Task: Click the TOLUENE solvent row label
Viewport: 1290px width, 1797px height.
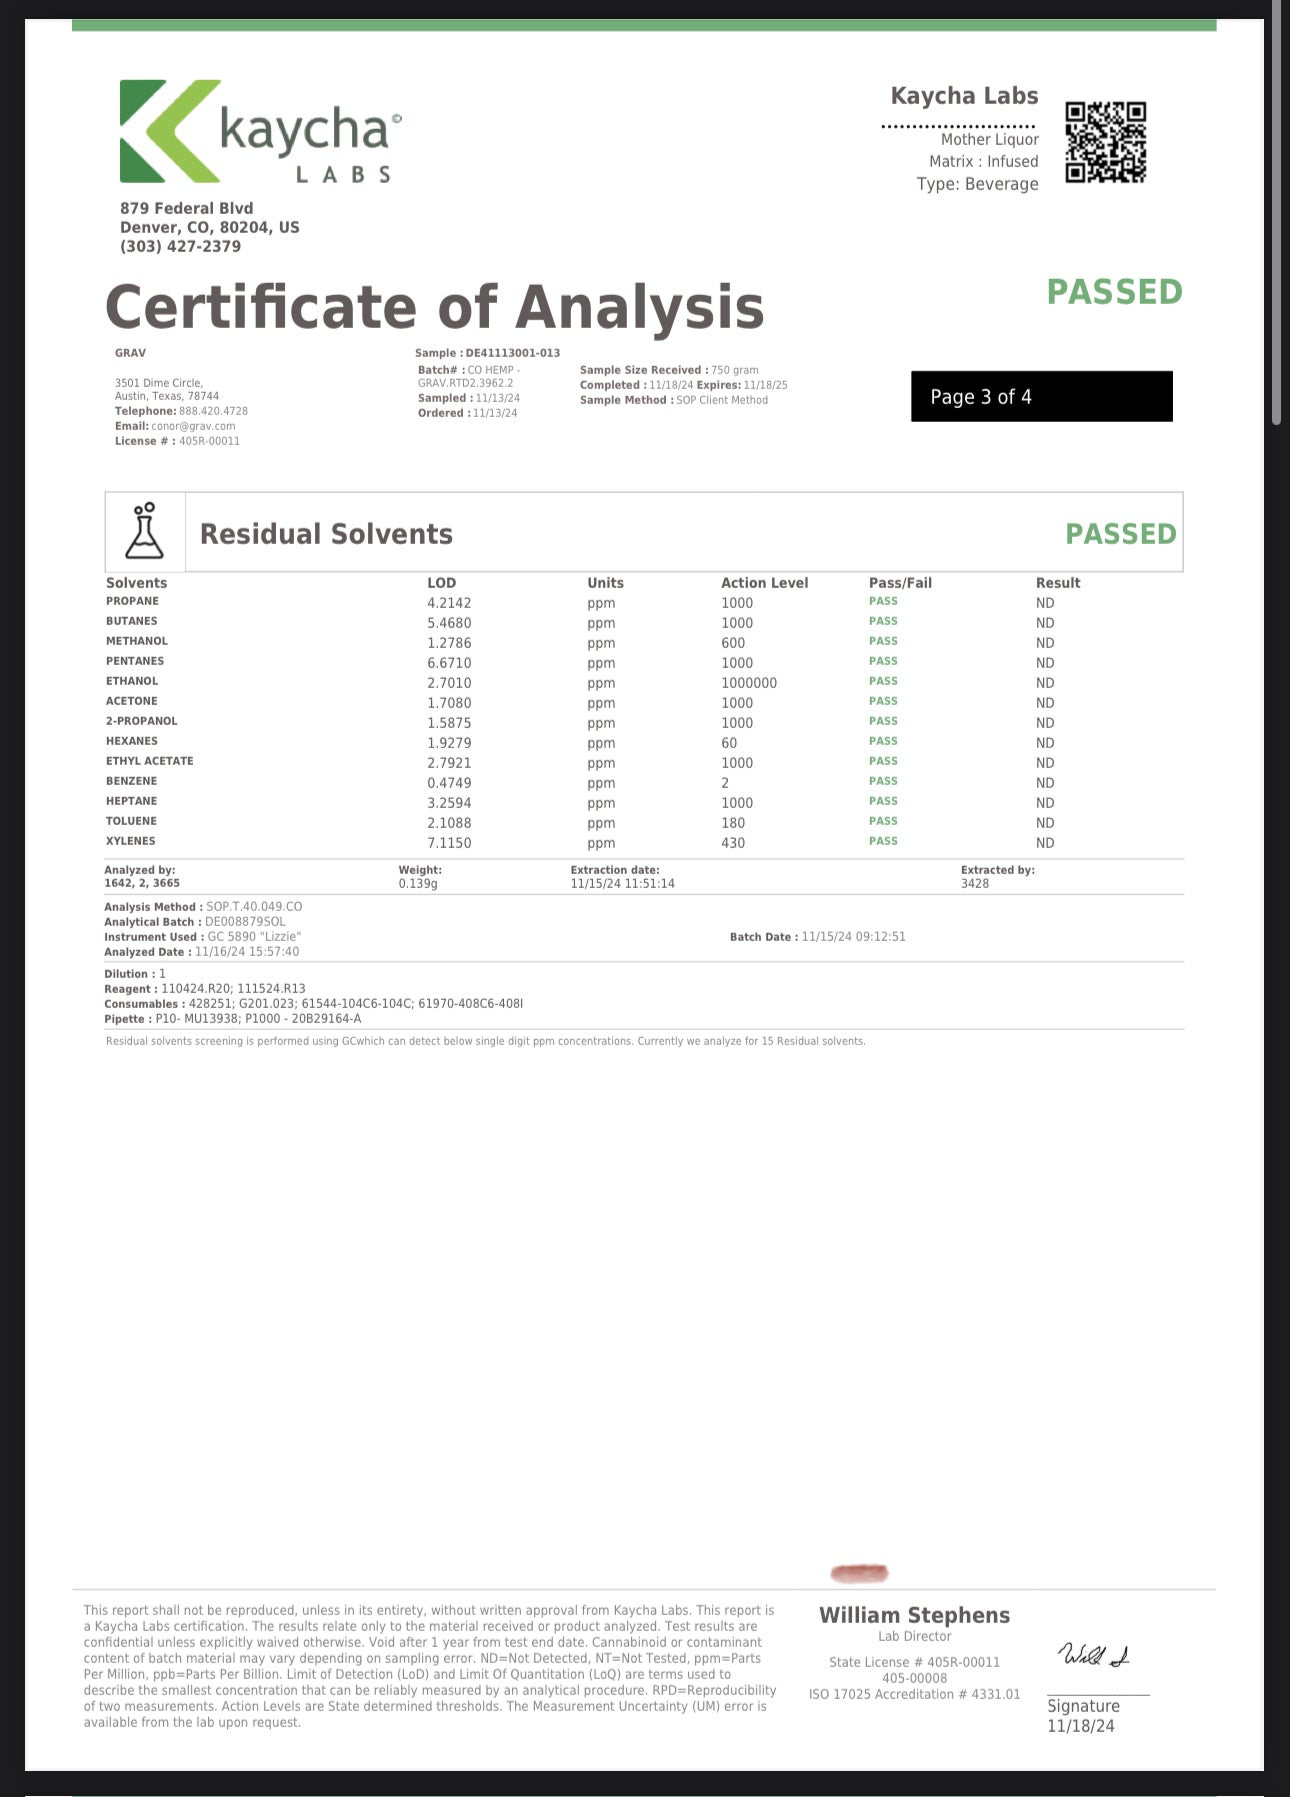Action: click(x=131, y=821)
